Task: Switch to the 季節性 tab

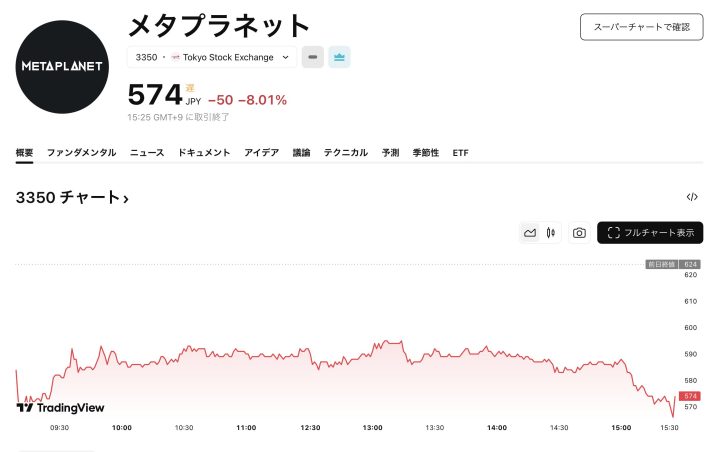Action: click(426, 153)
